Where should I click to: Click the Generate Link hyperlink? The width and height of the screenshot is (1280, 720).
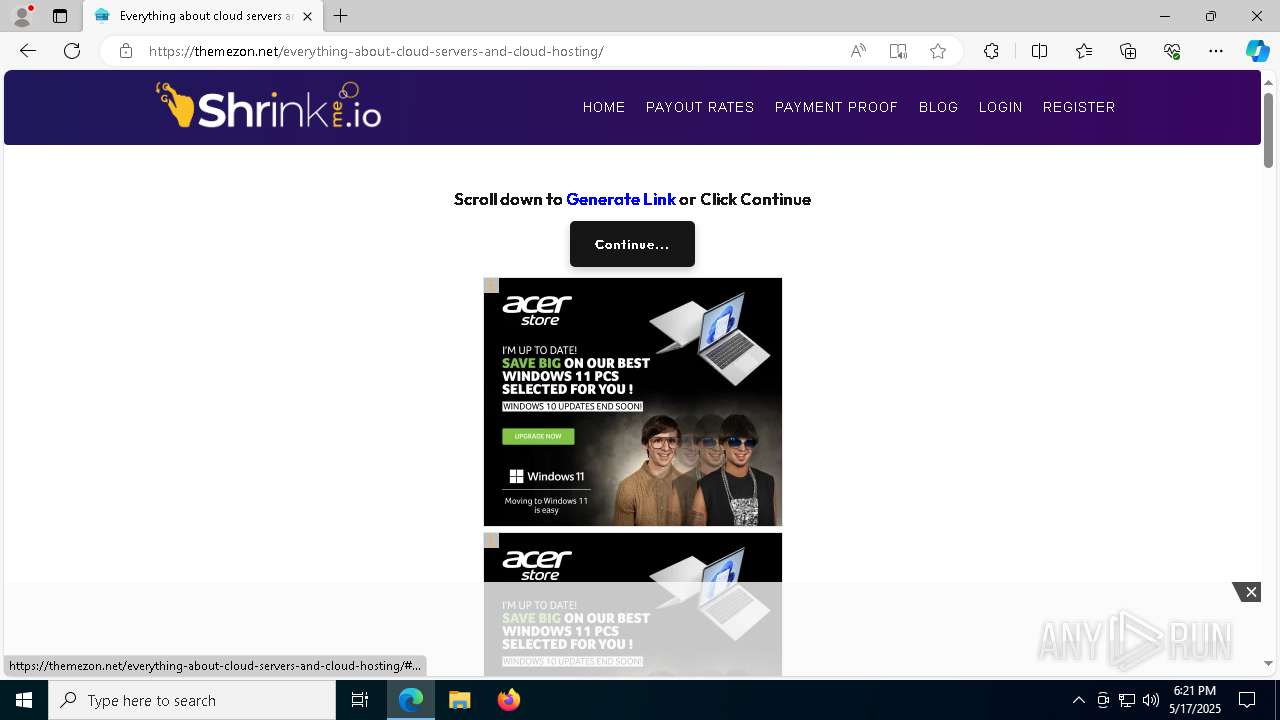pos(621,199)
